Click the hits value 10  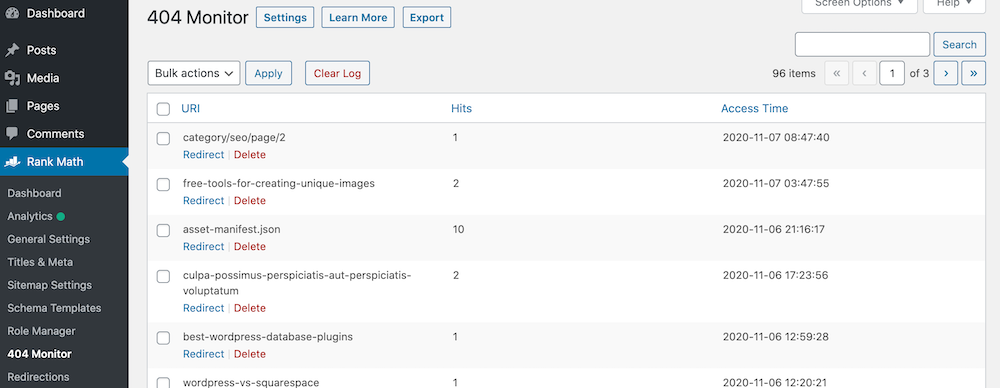(x=458, y=229)
